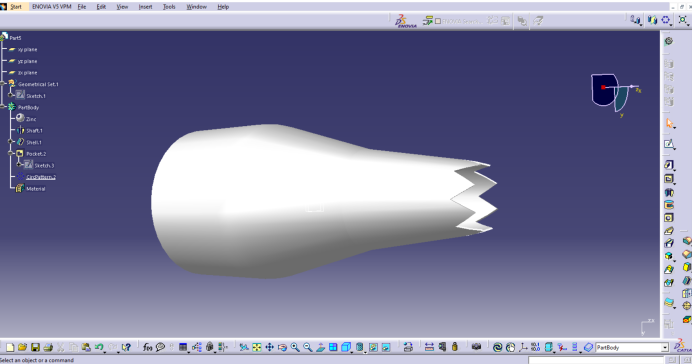Activate Fly mode icon

pyautogui.click(x=244, y=347)
